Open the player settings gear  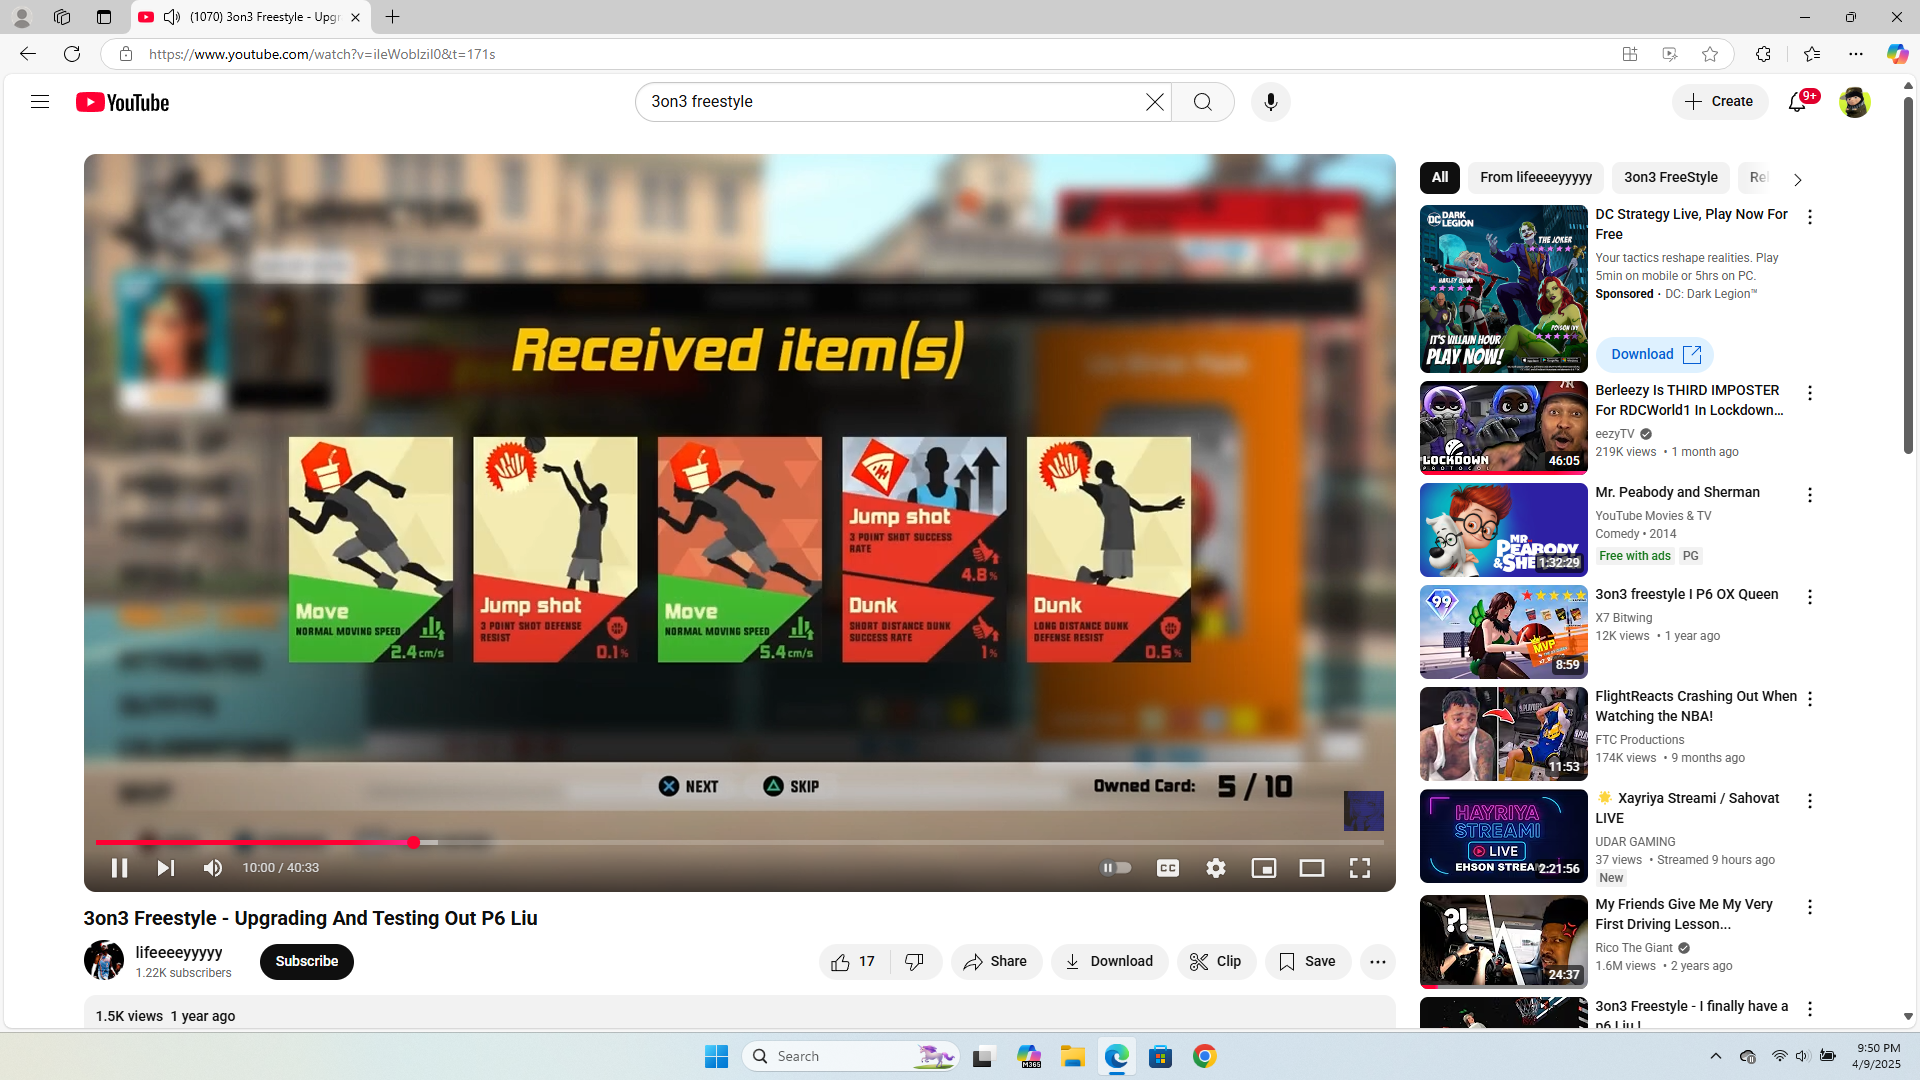click(1216, 868)
